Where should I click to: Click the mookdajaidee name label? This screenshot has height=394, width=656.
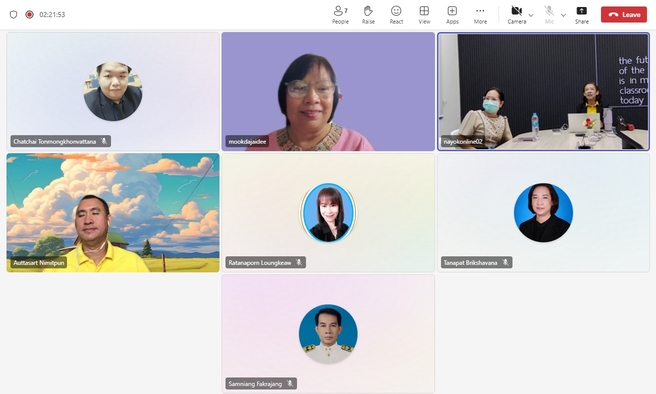click(247, 141)
